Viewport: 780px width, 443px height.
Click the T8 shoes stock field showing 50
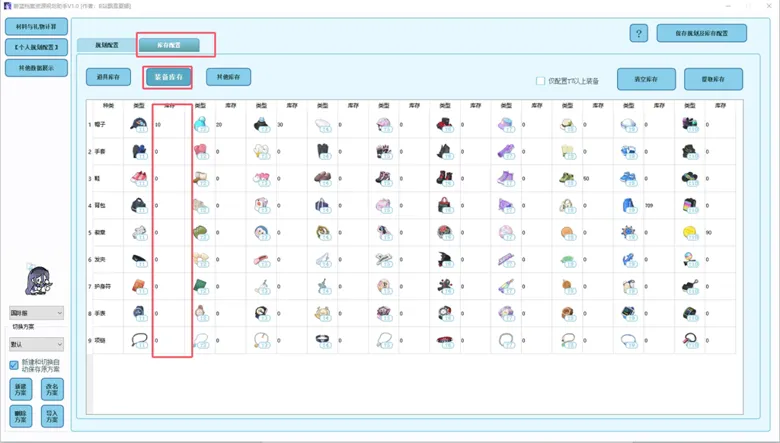pyautogui.click(x=598, y=178)
